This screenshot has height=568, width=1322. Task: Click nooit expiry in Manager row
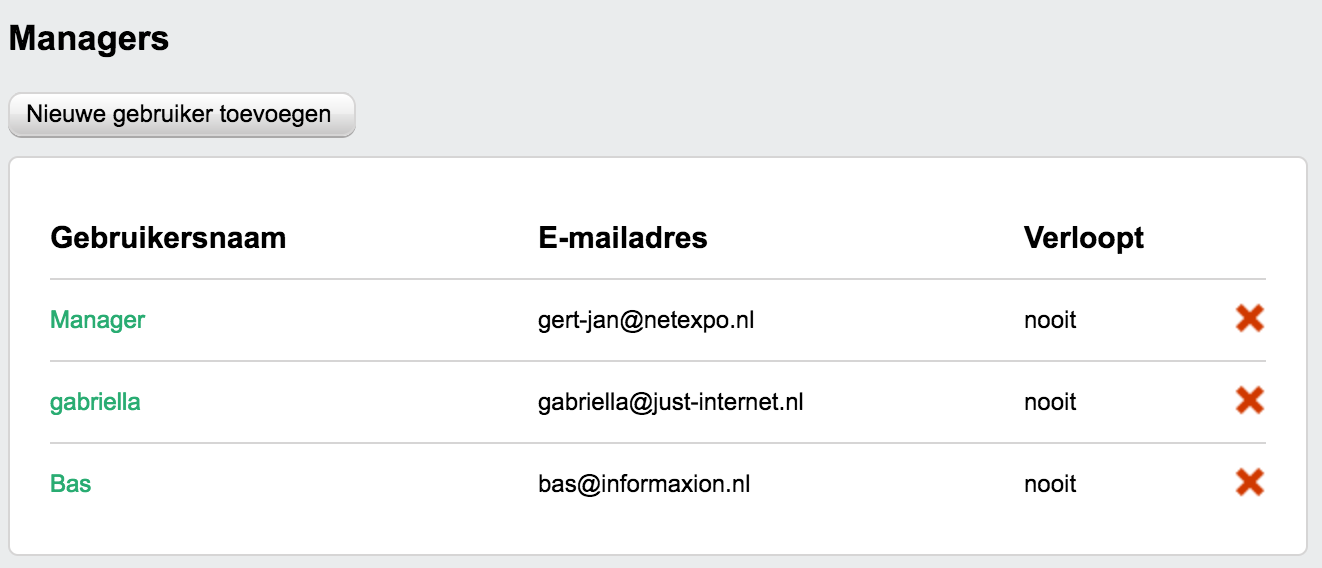pyautogui.click(x=1050, y=321)
